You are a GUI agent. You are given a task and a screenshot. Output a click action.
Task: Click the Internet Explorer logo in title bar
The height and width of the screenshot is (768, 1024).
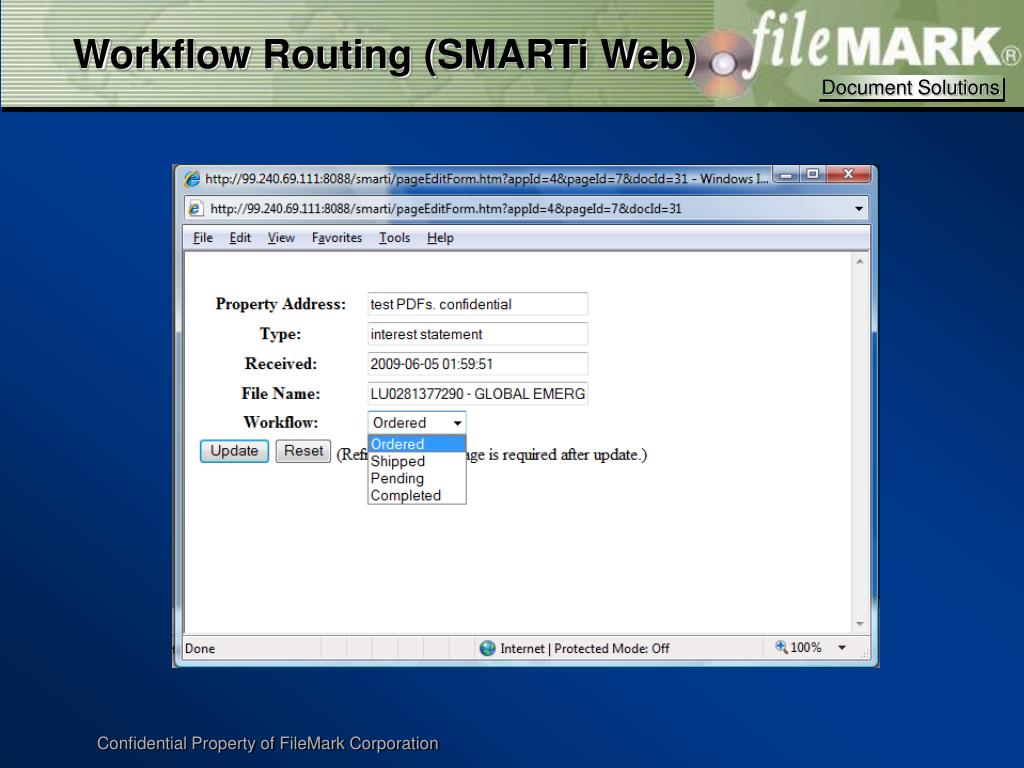(x=192, y=178)
